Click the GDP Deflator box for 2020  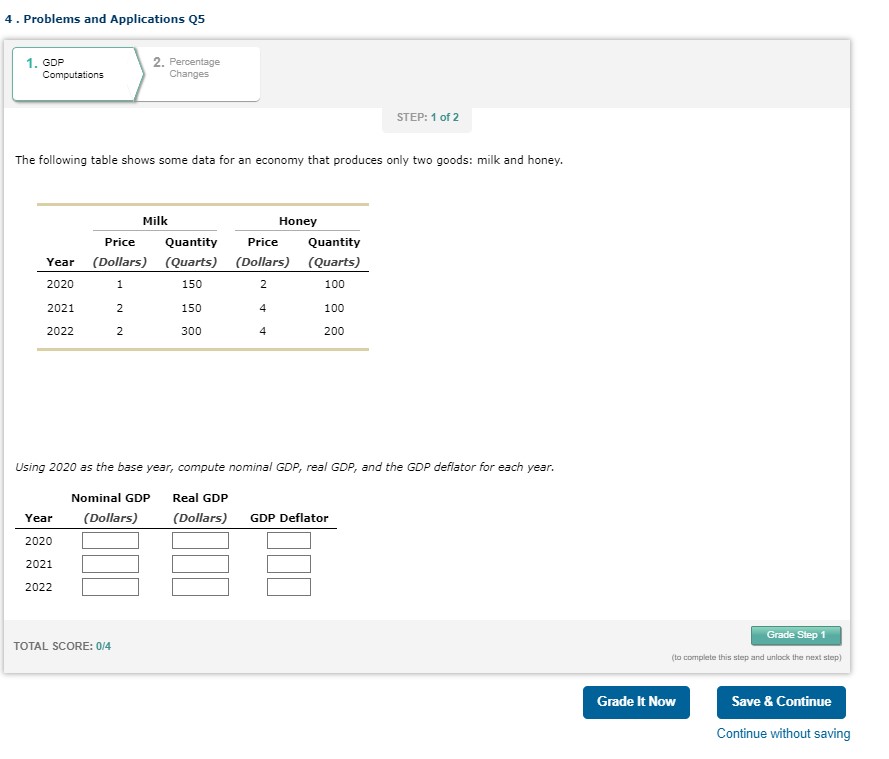click(288, 540)
